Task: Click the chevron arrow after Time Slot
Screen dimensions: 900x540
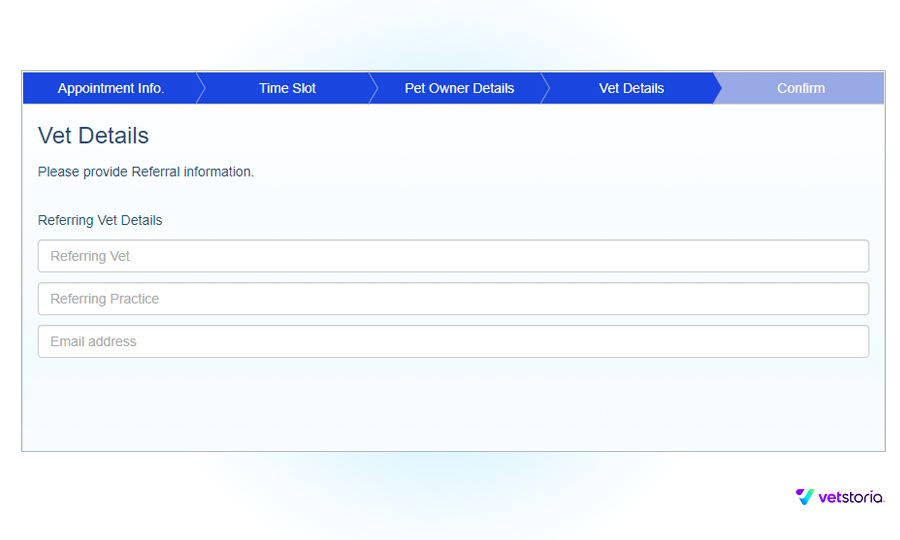Action: click(x=374, y=88)
